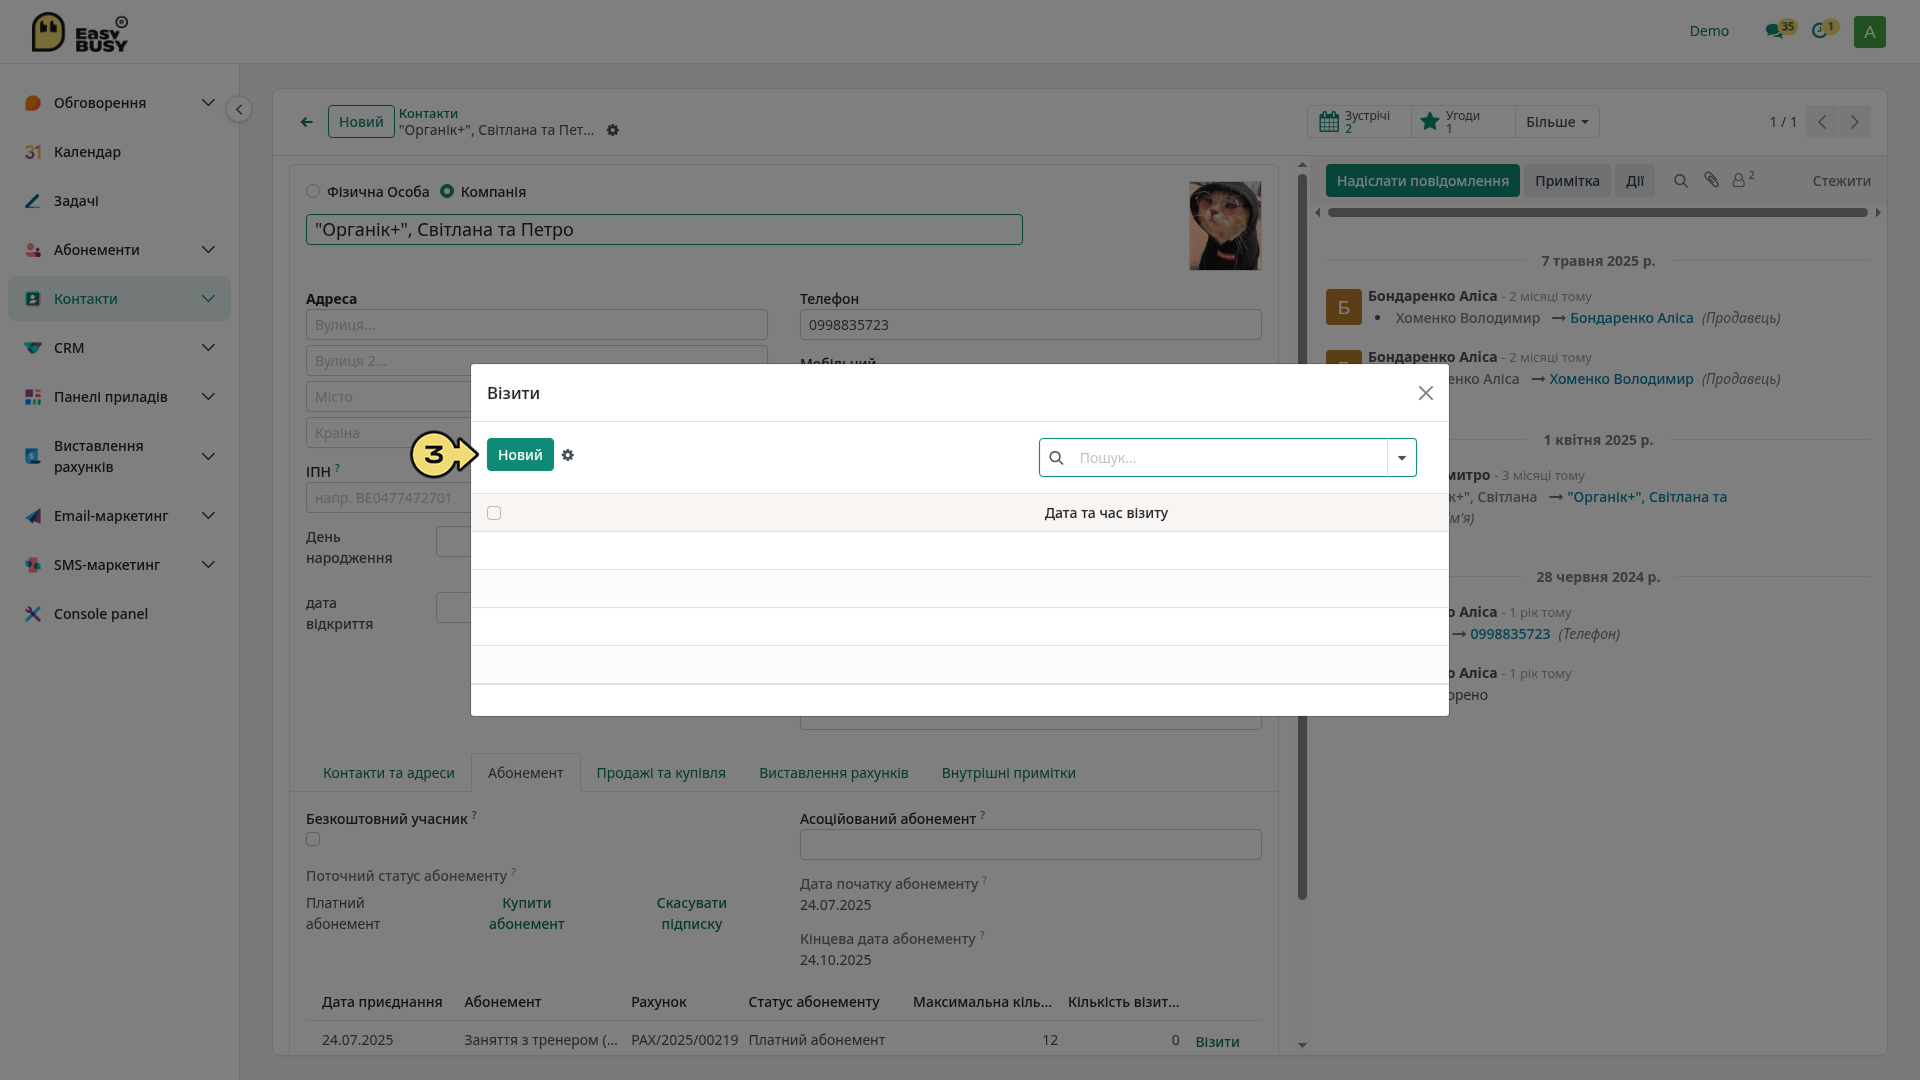
Task: Open the CRM sidebar icon
Action: point(33,348)
